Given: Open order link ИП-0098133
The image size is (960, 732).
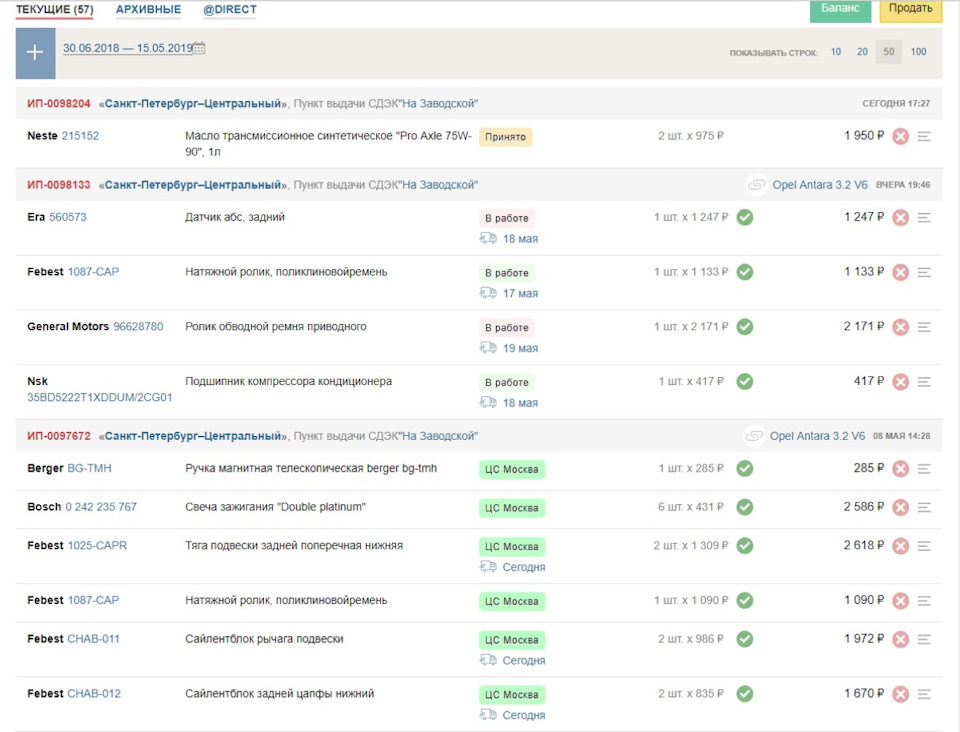Looking at the screenshot, I should (x=59, y=185).
